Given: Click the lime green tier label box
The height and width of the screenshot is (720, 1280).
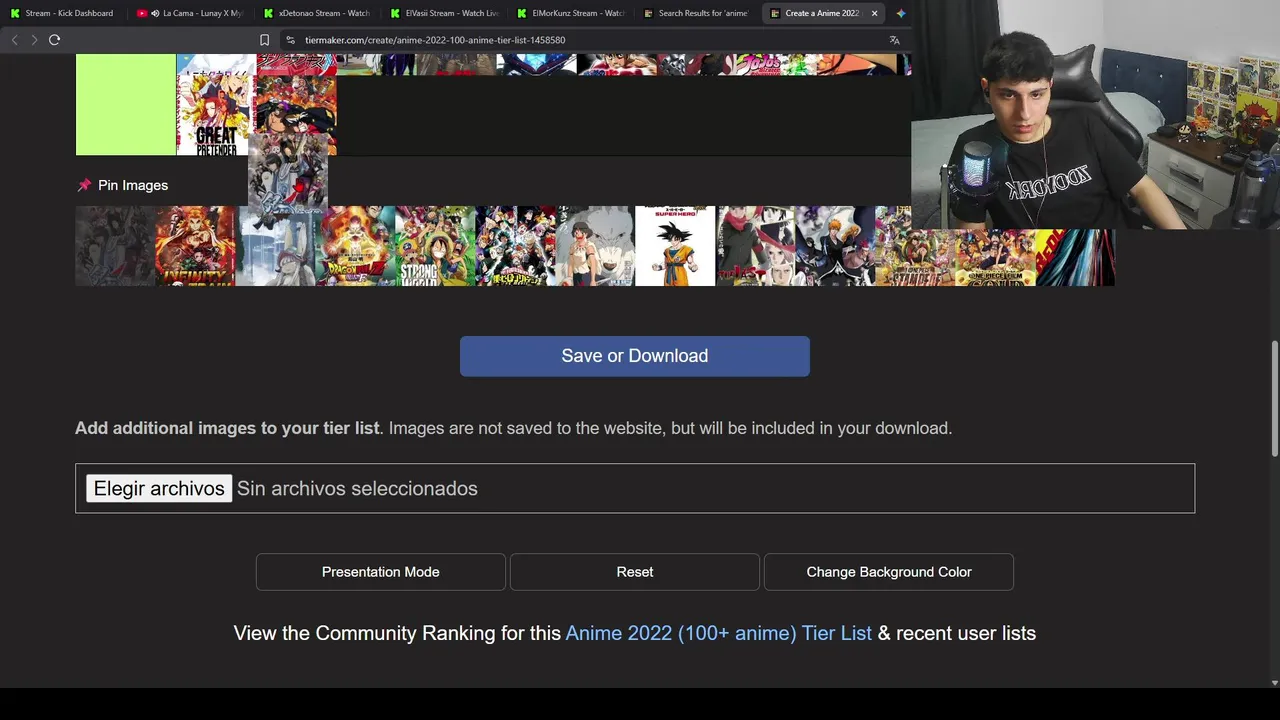Looking at the screenshot, I should tap(126, 105).
